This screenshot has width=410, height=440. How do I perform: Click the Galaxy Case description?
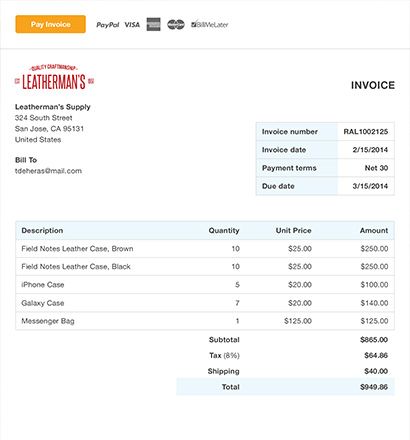click(x=43, y=303)
